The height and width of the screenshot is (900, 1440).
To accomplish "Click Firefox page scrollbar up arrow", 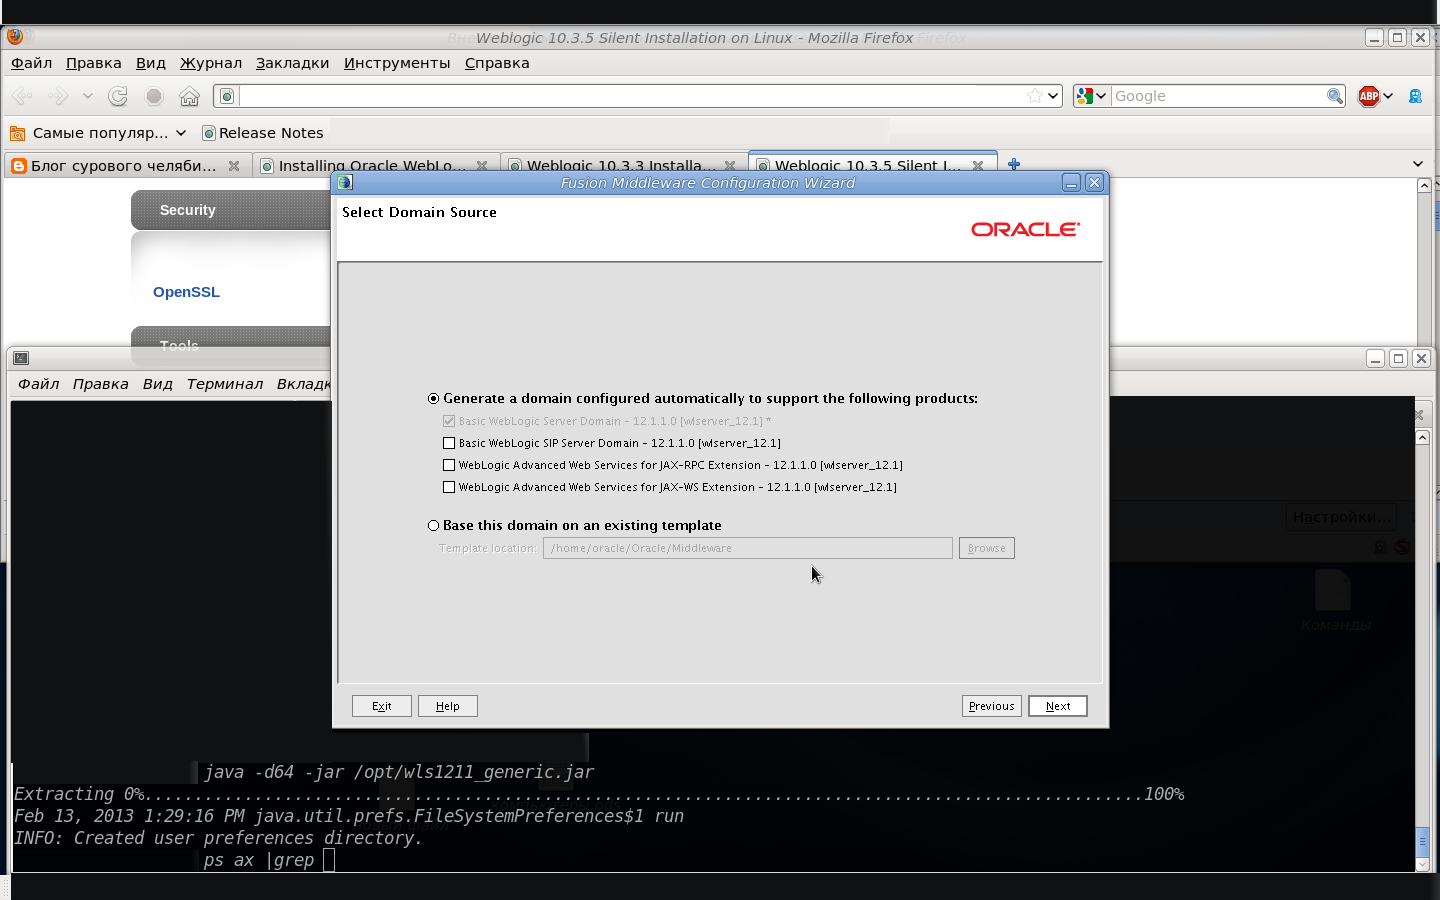I will pyautogui.click(x=1424, y=185).
